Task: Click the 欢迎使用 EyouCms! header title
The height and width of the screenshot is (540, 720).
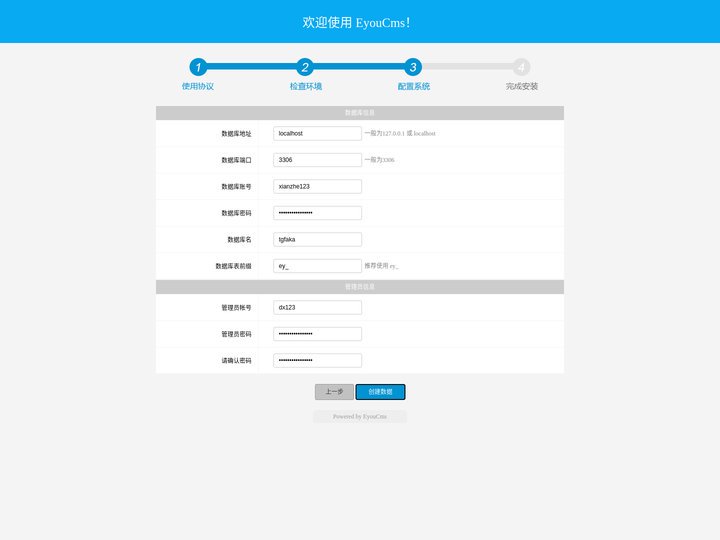Action: [x=356, y=22]
